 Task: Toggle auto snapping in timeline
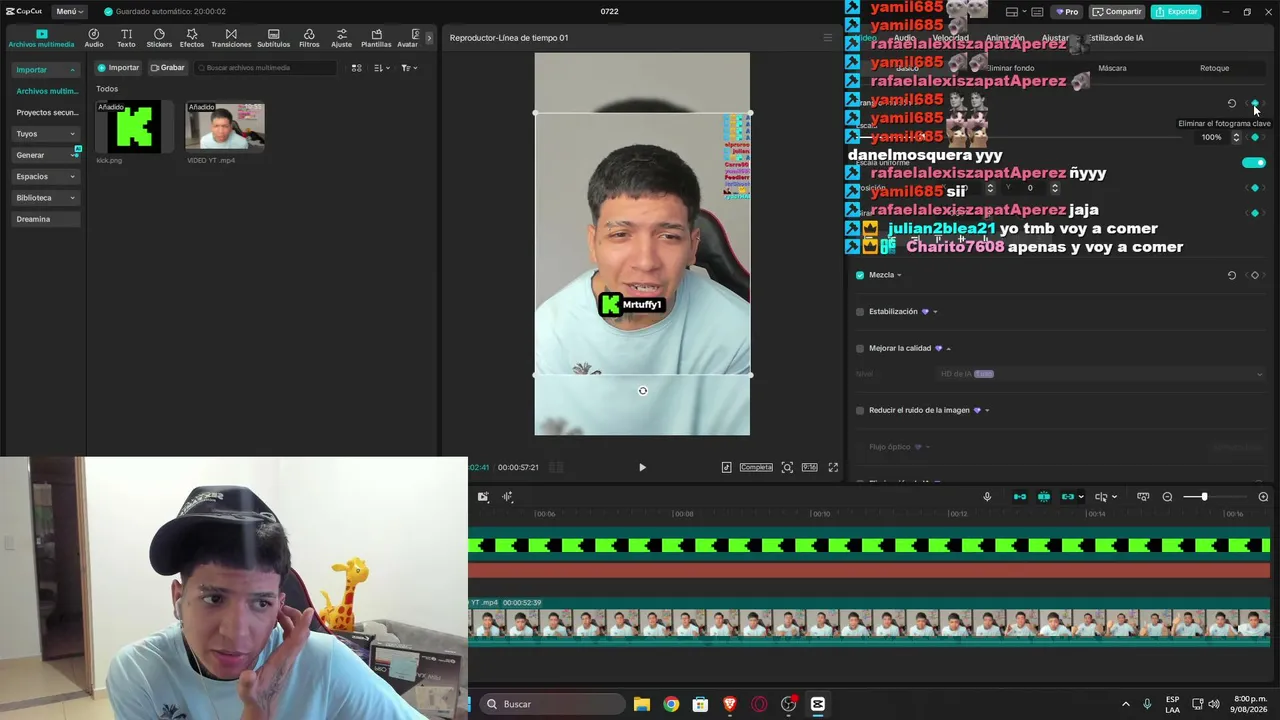1044,497
